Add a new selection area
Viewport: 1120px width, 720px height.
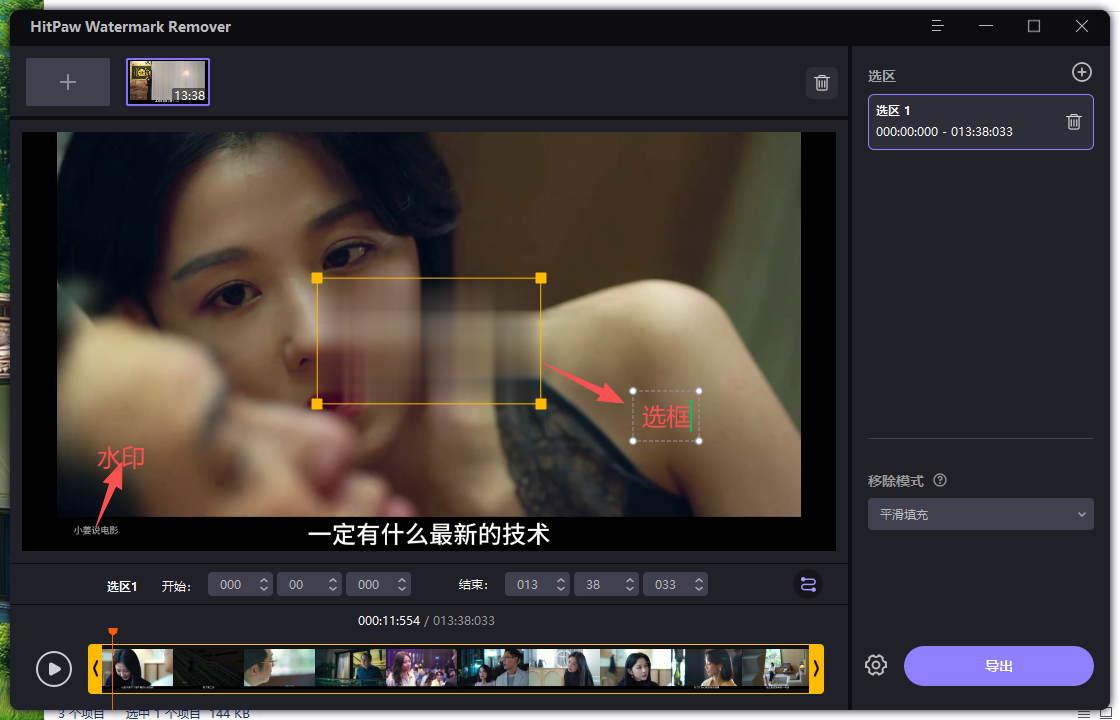click(x=1081, y=72)
